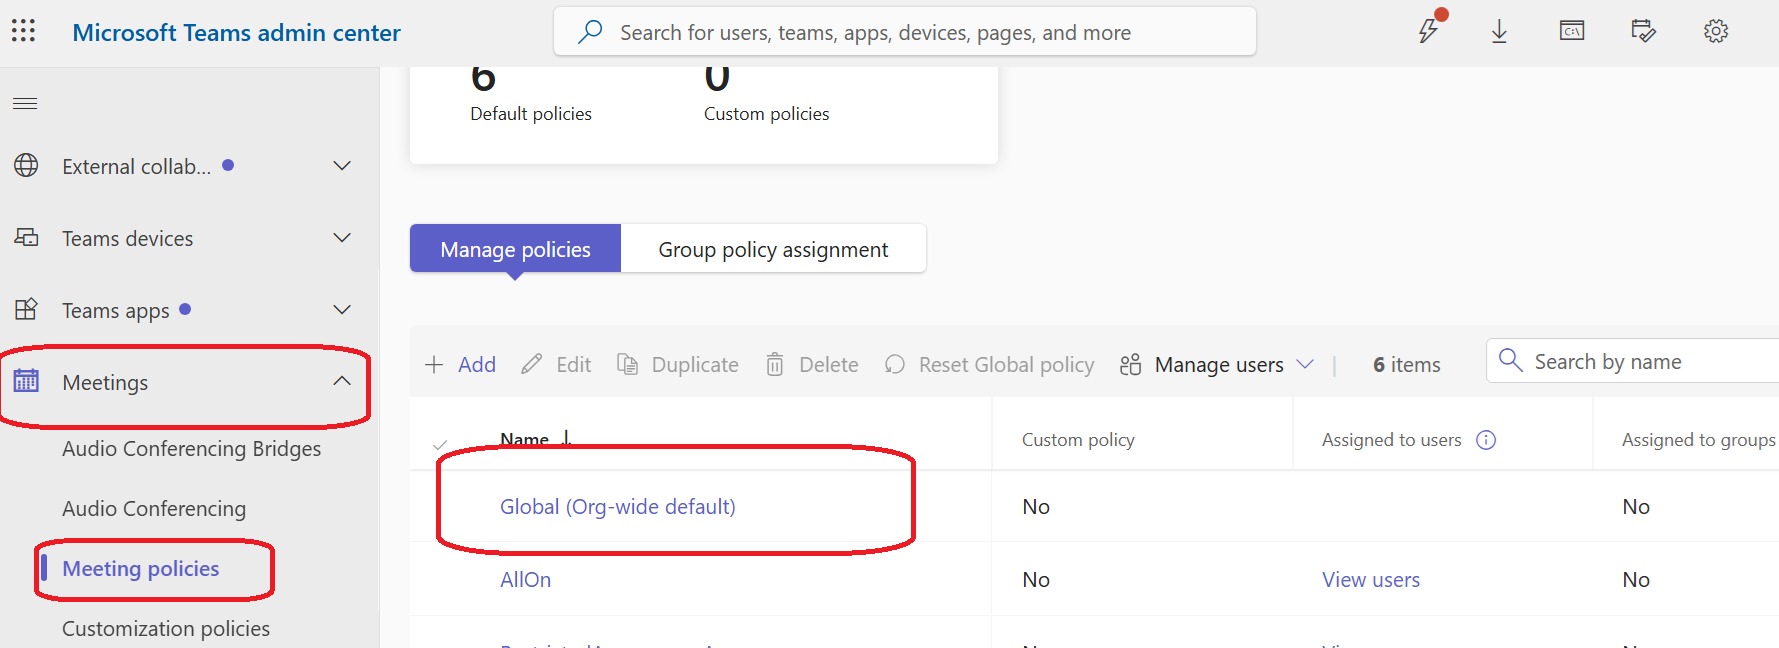Image resolution: width=1779 pixels, height=648 pixels.
Task: Switch to Group policy assignment tab
Action: coord(773,249)
